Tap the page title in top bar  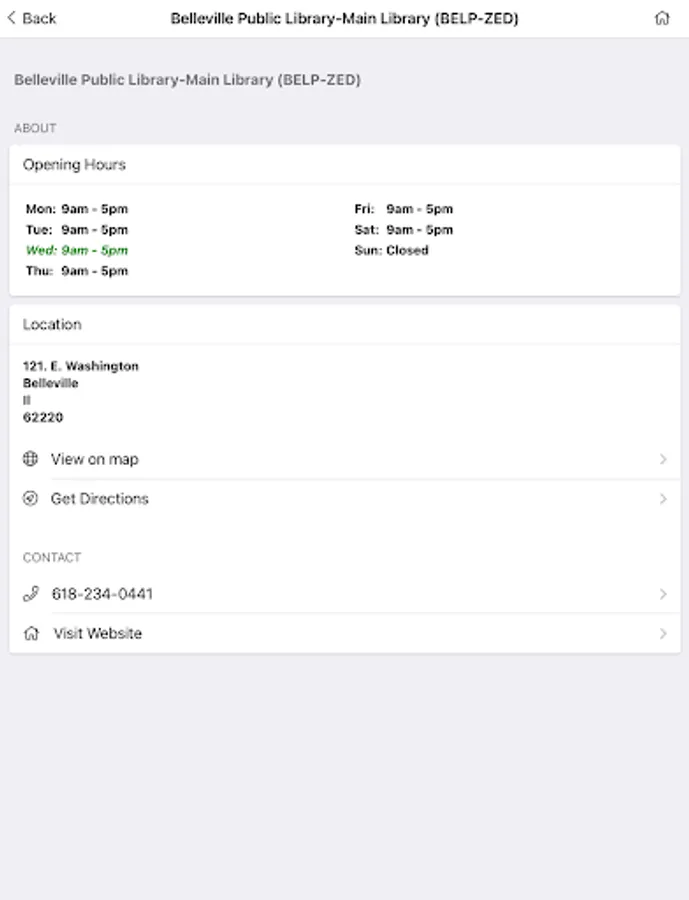point(344,18)
